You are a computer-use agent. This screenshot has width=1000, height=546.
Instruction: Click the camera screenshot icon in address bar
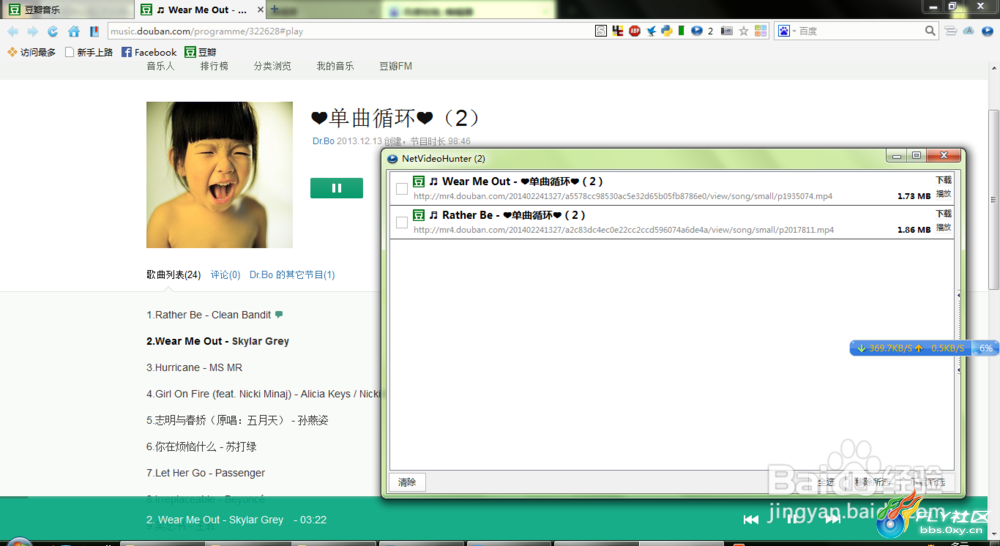tap(726, 31)
